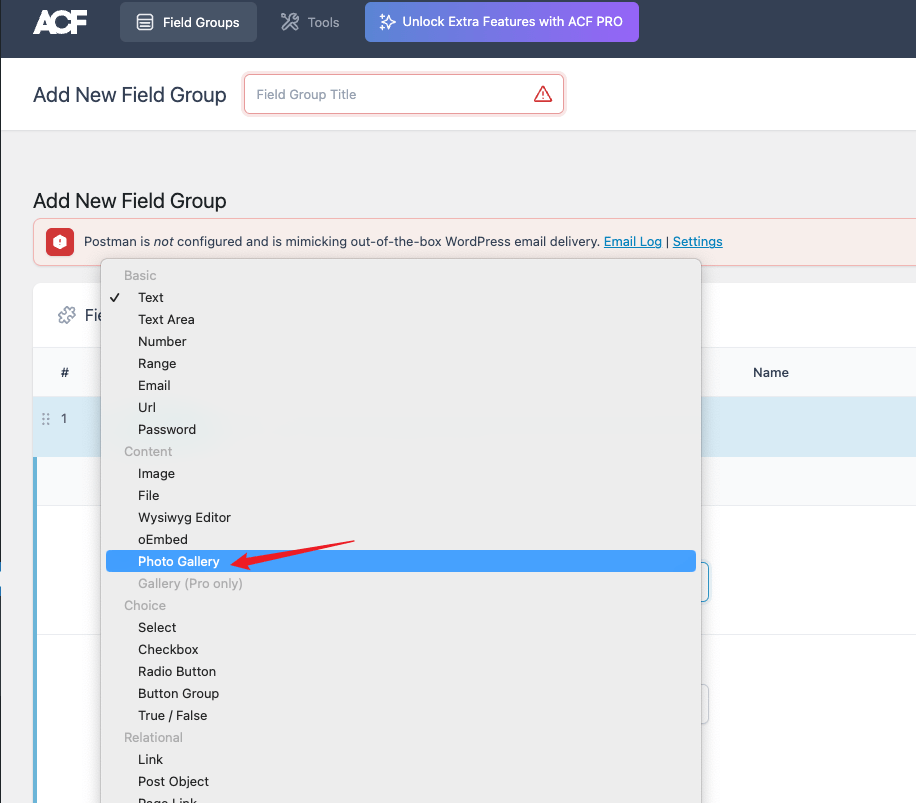Image resolution: width=916 pixels, height=803 pixels.
Task: Open the Postman Settings link
Action: [698, 242]
